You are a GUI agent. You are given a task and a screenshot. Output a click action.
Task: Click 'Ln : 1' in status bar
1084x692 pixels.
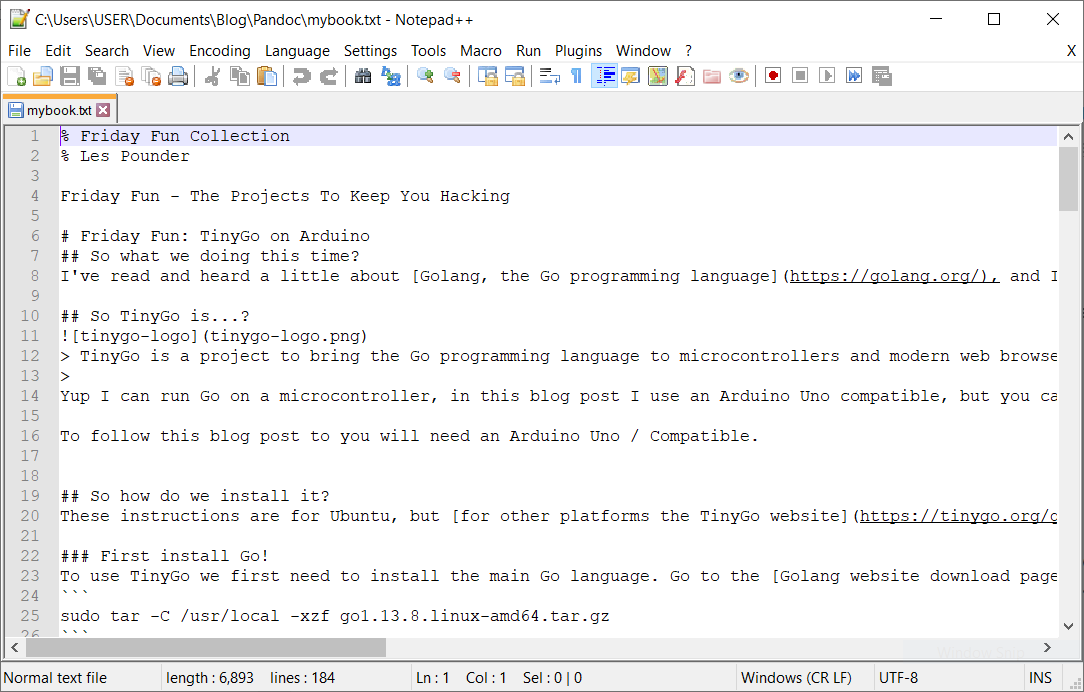click(x=433, y=677)
